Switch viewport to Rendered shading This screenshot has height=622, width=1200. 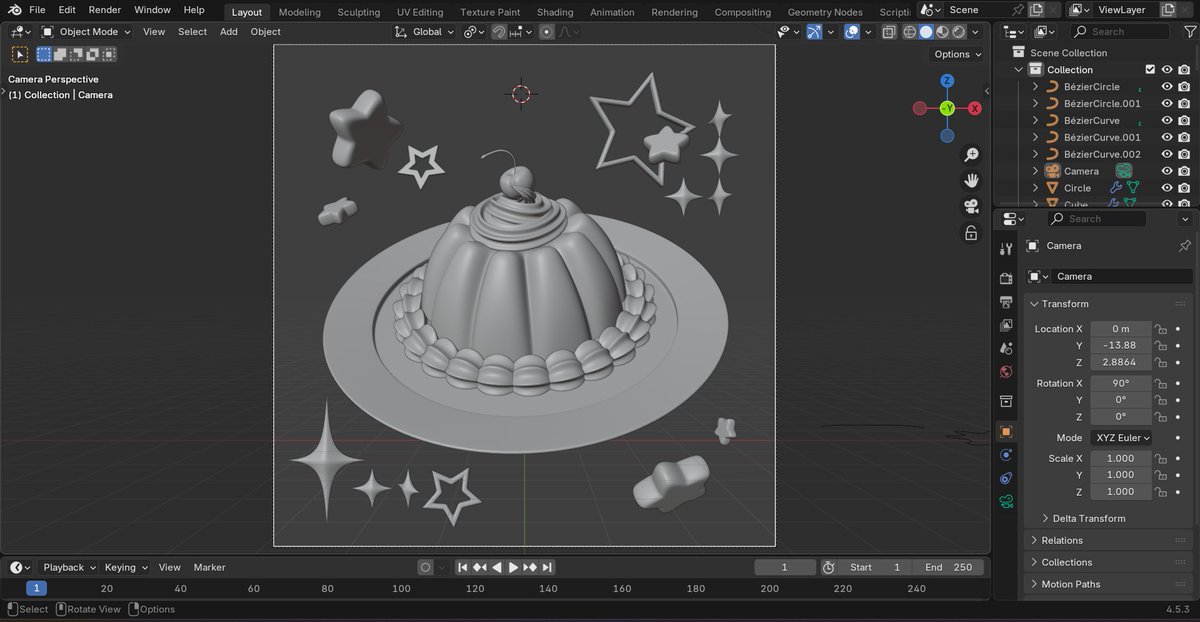[959, 31]
